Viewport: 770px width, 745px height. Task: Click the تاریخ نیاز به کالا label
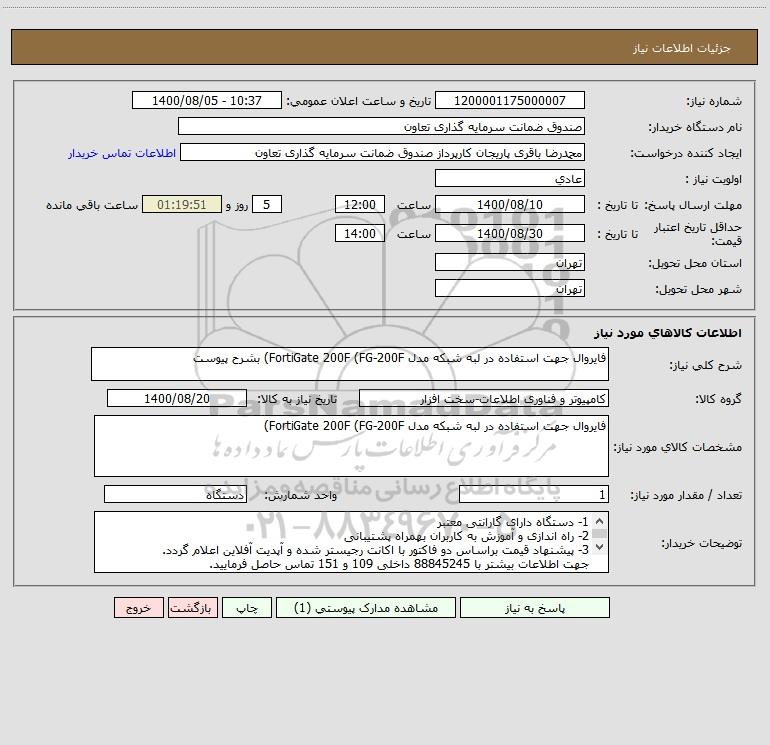click(297, 399)
